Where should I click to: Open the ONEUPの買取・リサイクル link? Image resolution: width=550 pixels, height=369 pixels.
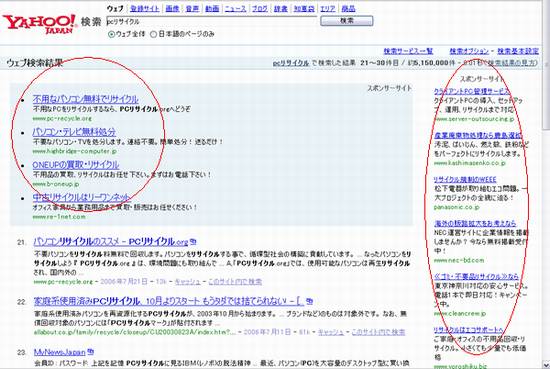[76, 165]
